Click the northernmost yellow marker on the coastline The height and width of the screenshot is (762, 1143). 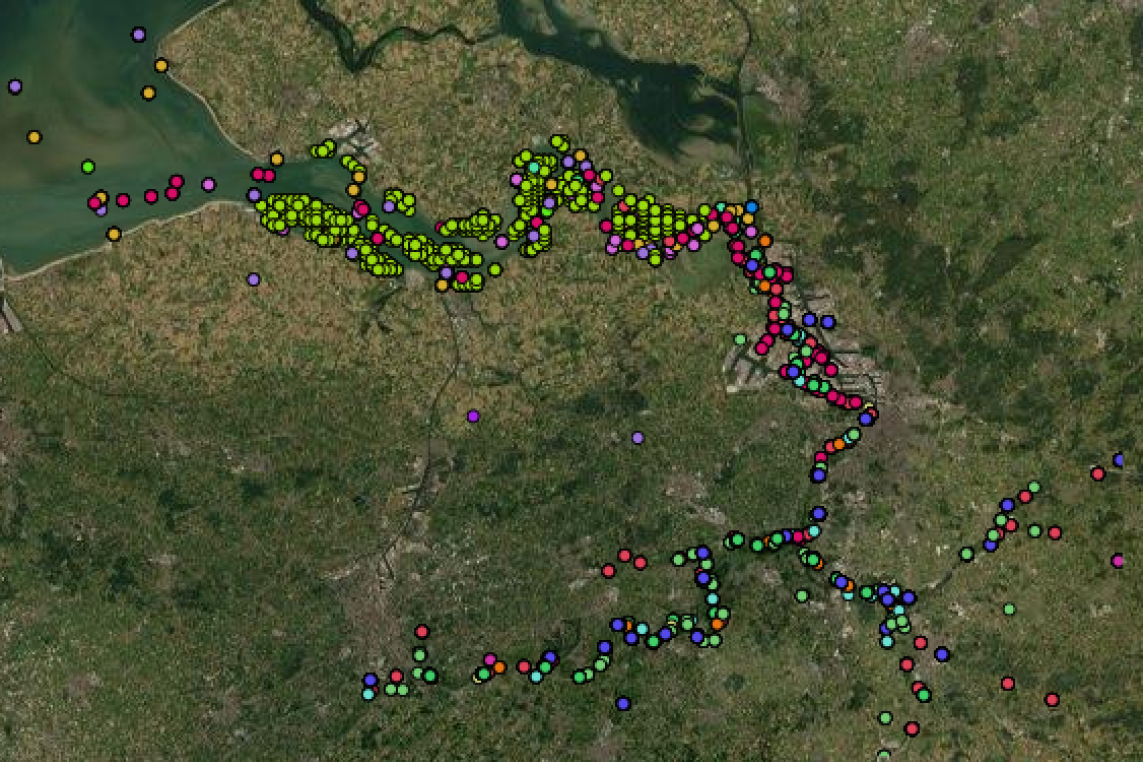[x=161, y=65]
